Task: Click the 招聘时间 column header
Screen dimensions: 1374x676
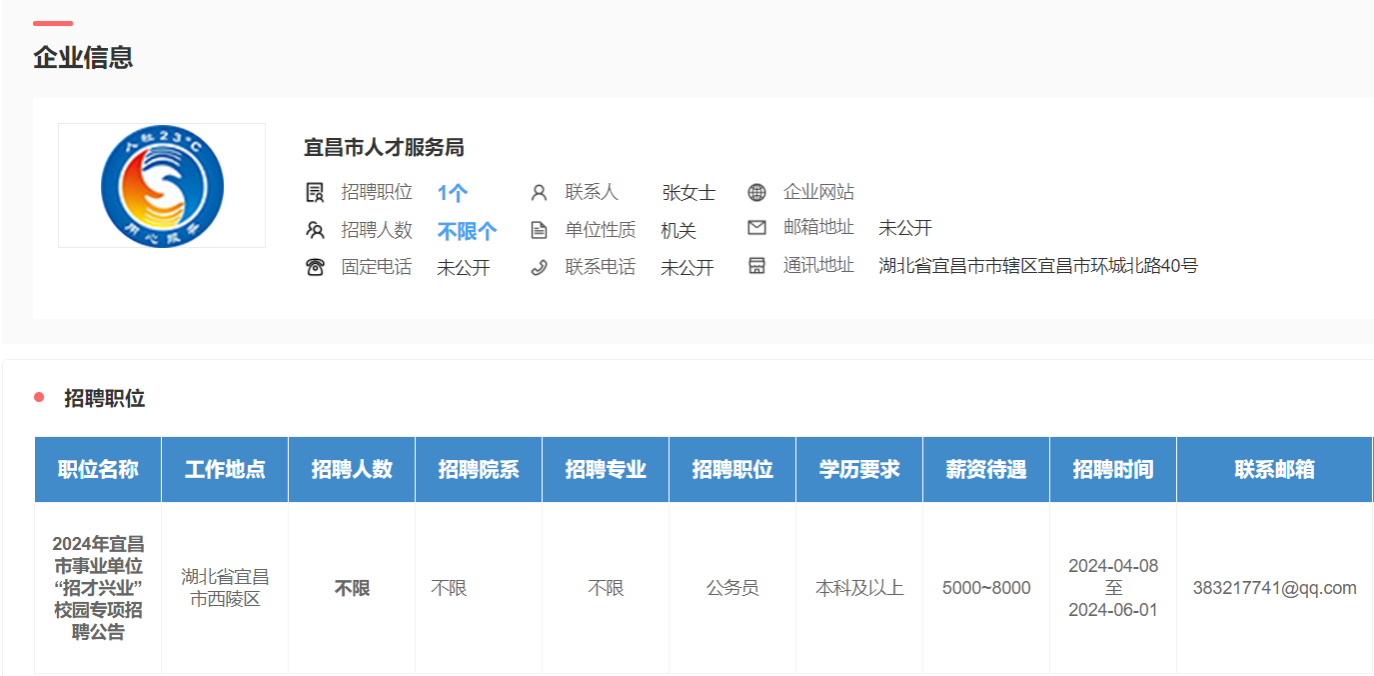Action: point(1113,469)
